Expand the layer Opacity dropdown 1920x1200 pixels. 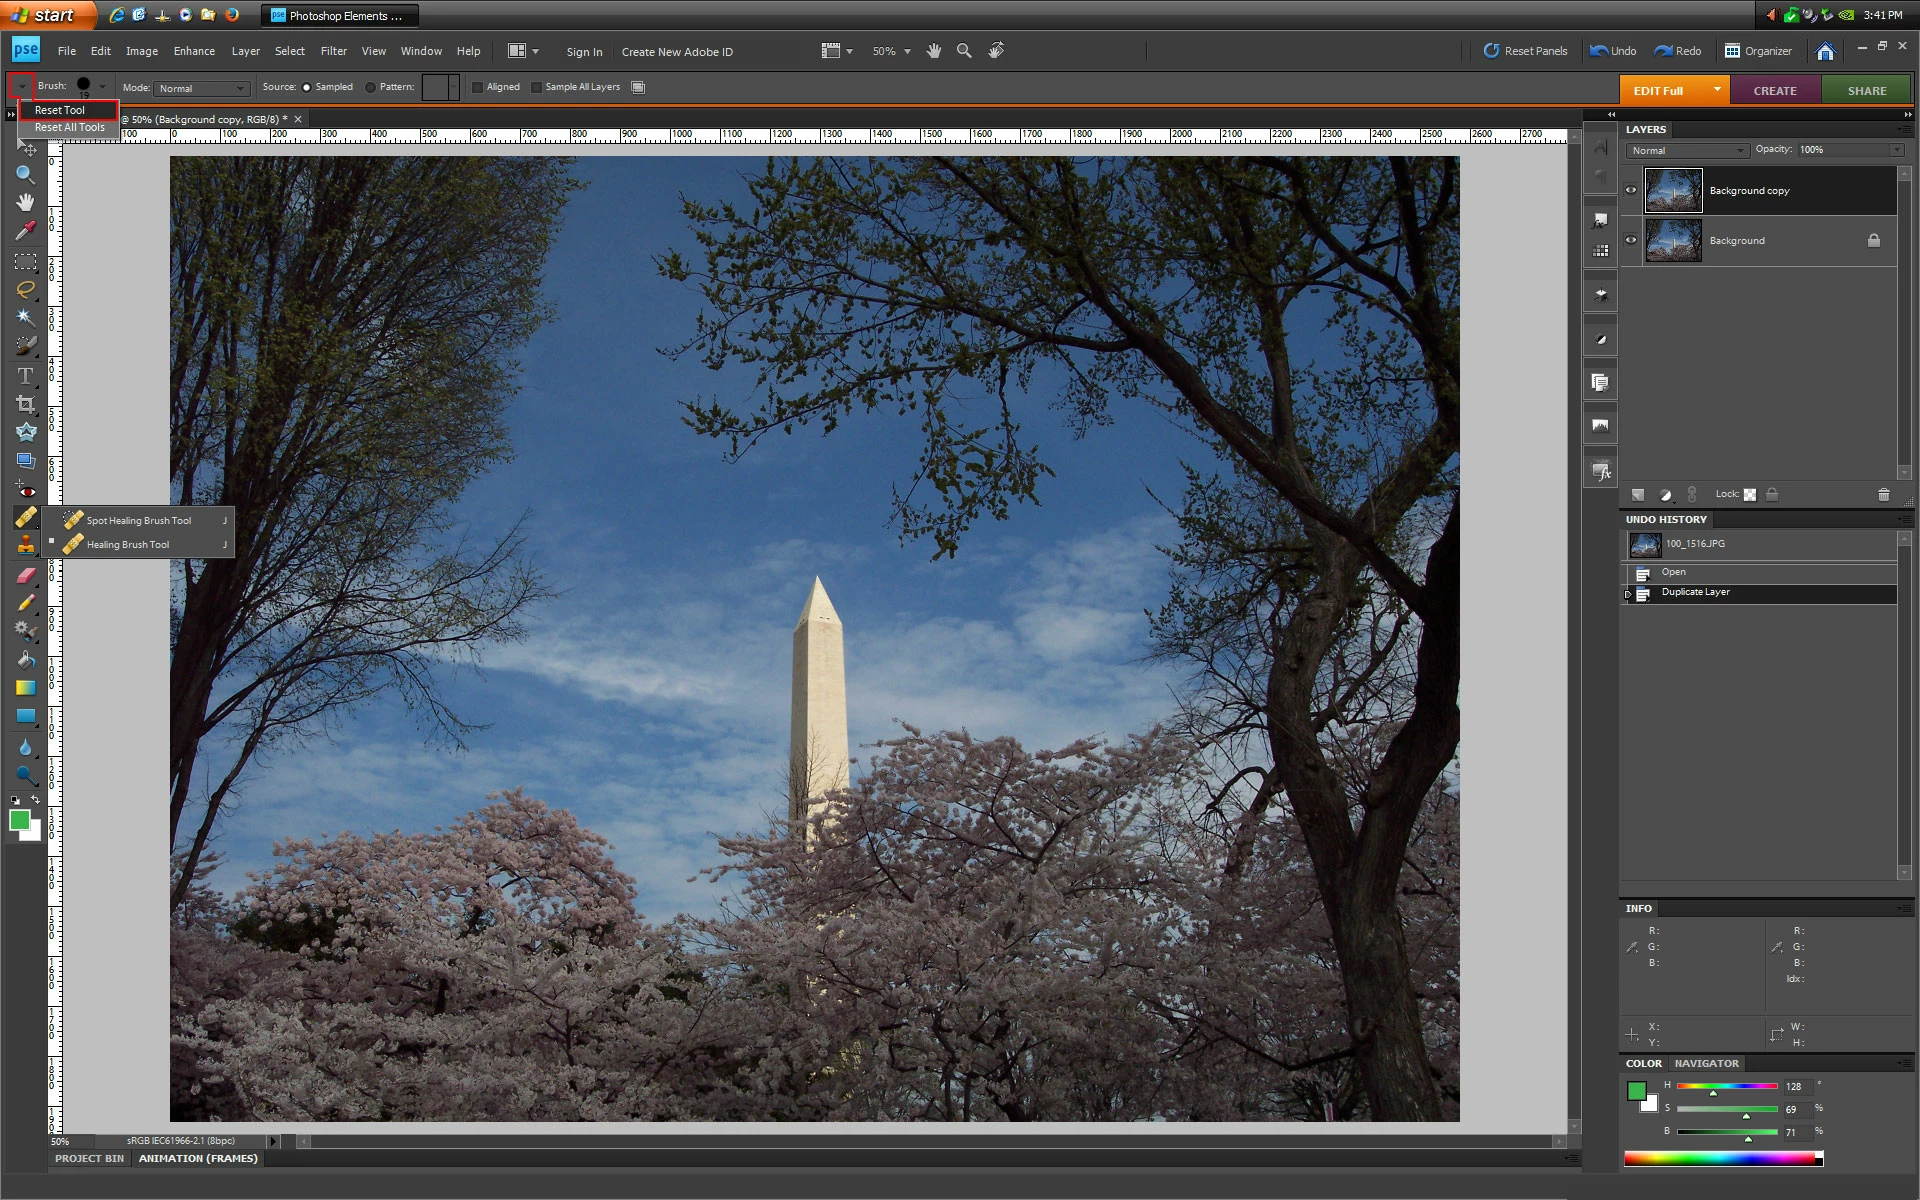point(1896,150)
